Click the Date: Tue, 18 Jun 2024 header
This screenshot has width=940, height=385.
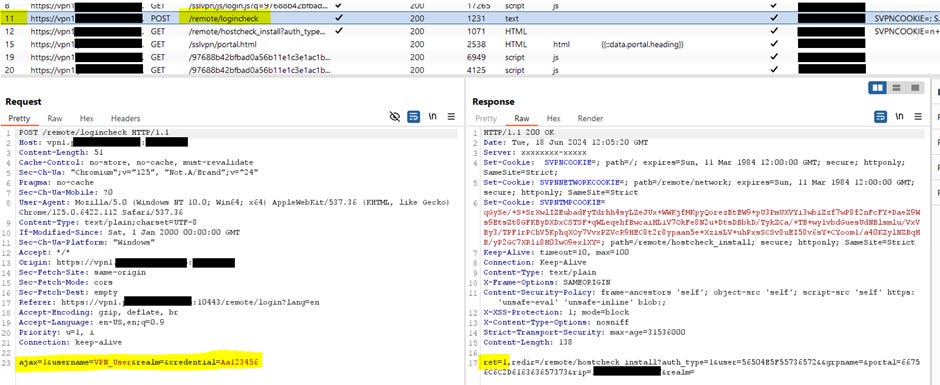pyautogui.click(x=565, y=142)
